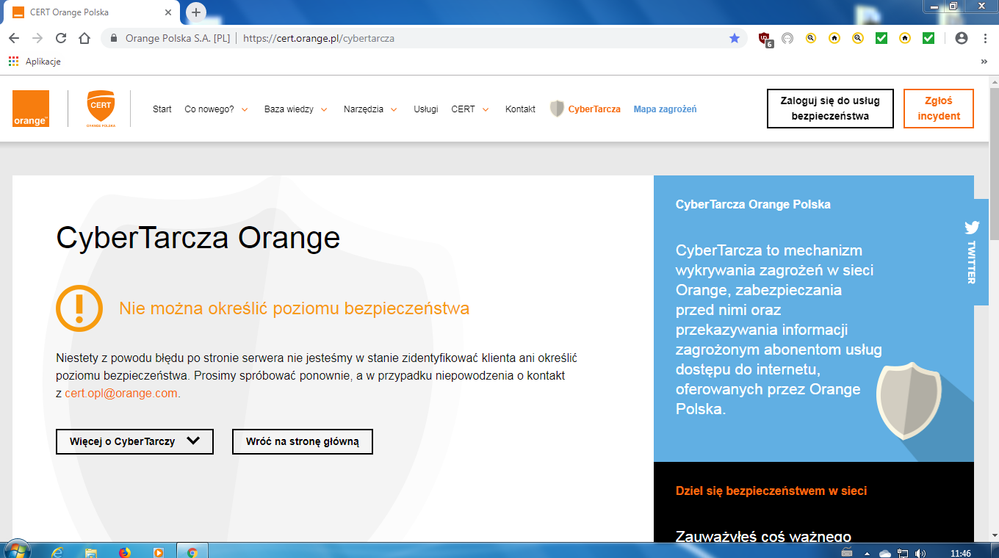Expand the Baza wiedzy dropdown menu

[296, 109]
